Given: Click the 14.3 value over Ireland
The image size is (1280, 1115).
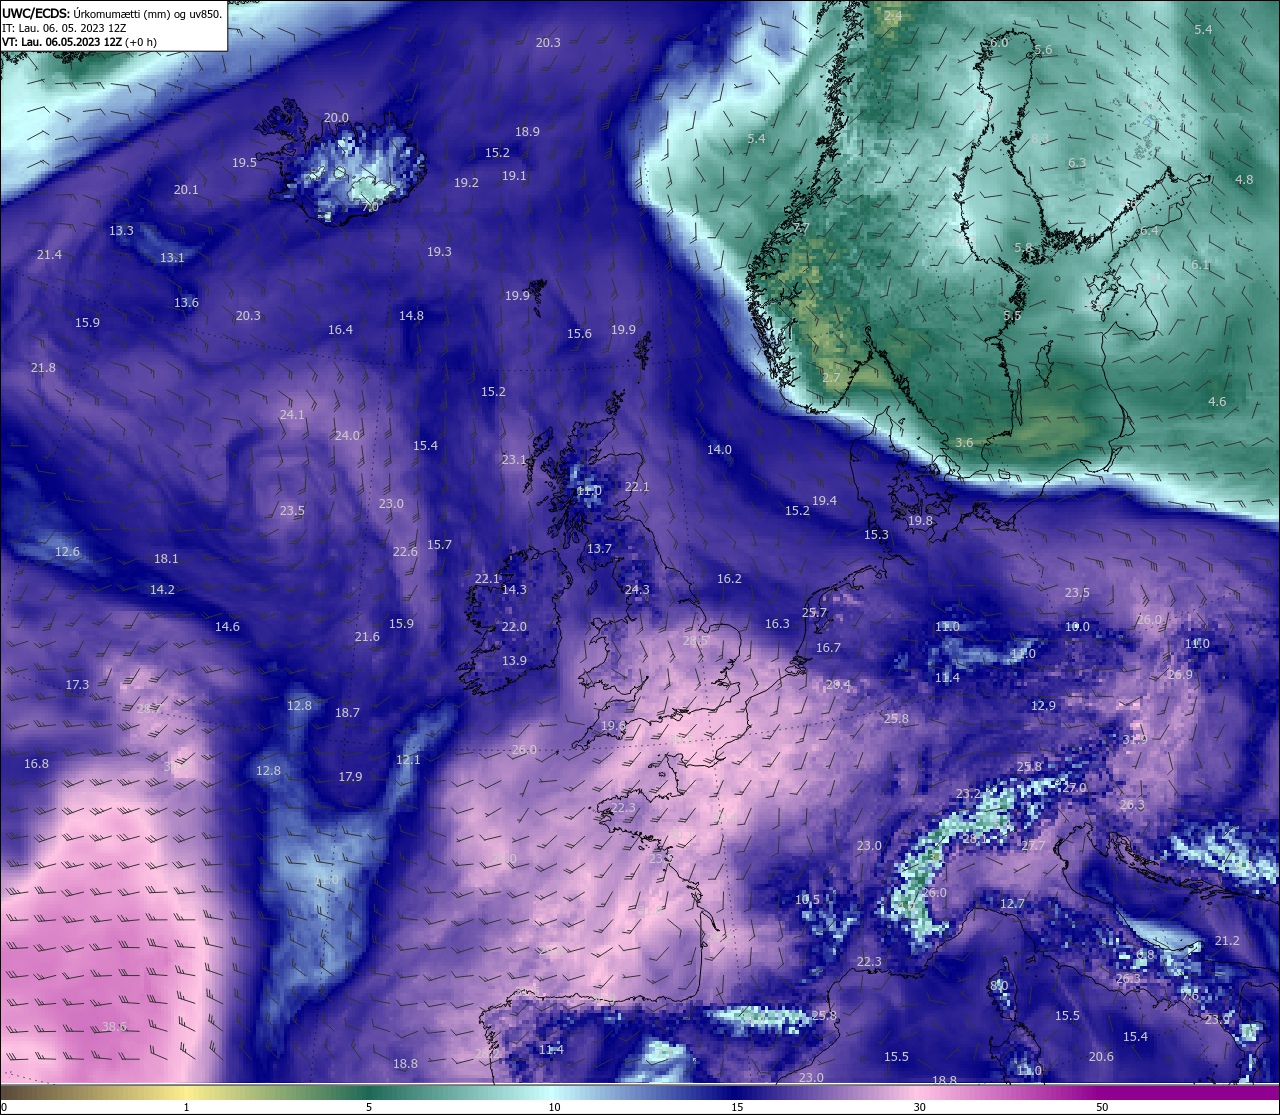Looking at the screenshot, I should tap(514, 589).
